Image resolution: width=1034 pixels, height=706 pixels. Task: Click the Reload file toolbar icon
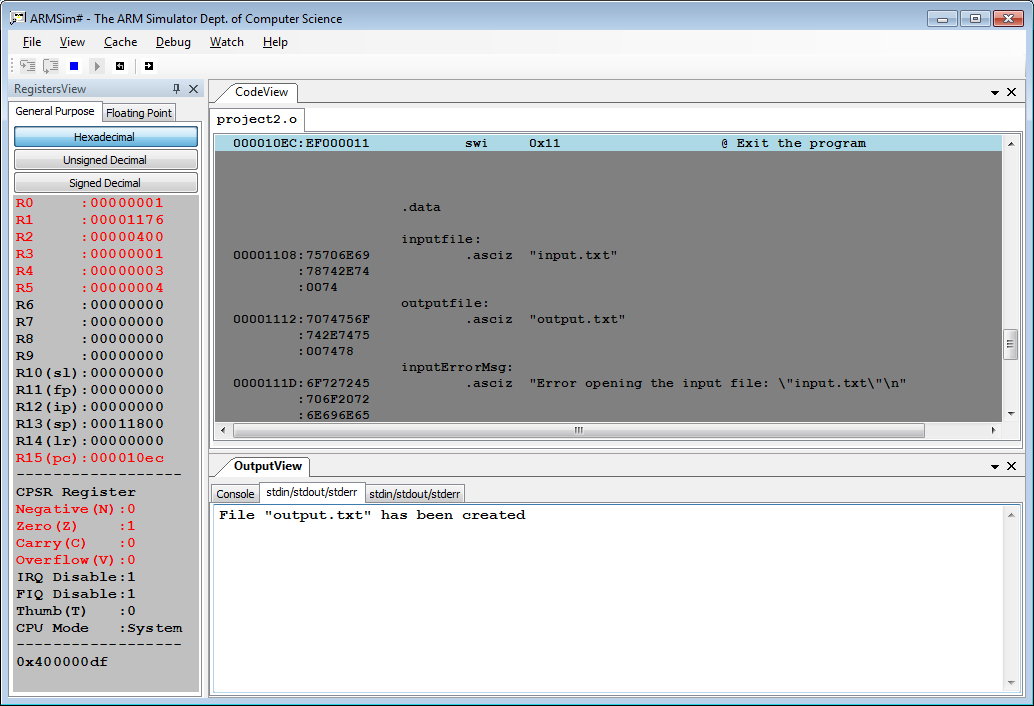(x=149, y=66)
